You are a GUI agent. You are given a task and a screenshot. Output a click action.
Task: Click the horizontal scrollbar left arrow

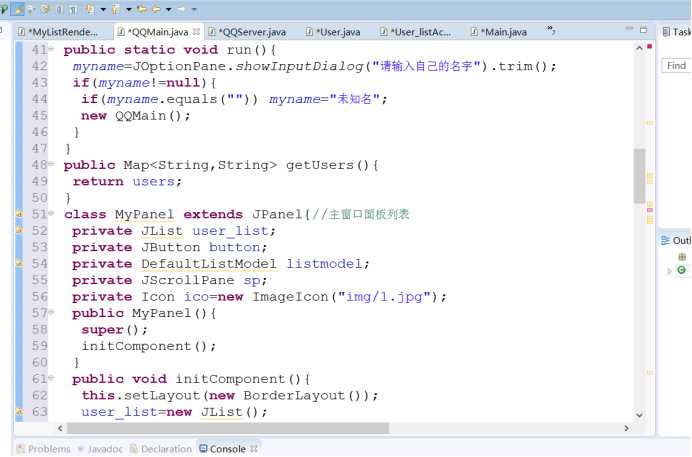[x=60, y=428]
